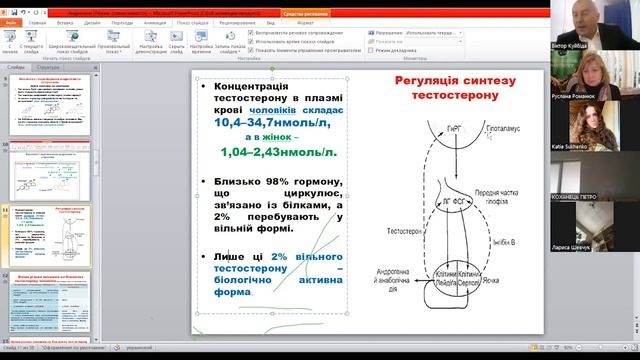640x360 pixels.
Task: Click the language indicator украинский
Action: point(139,348)
